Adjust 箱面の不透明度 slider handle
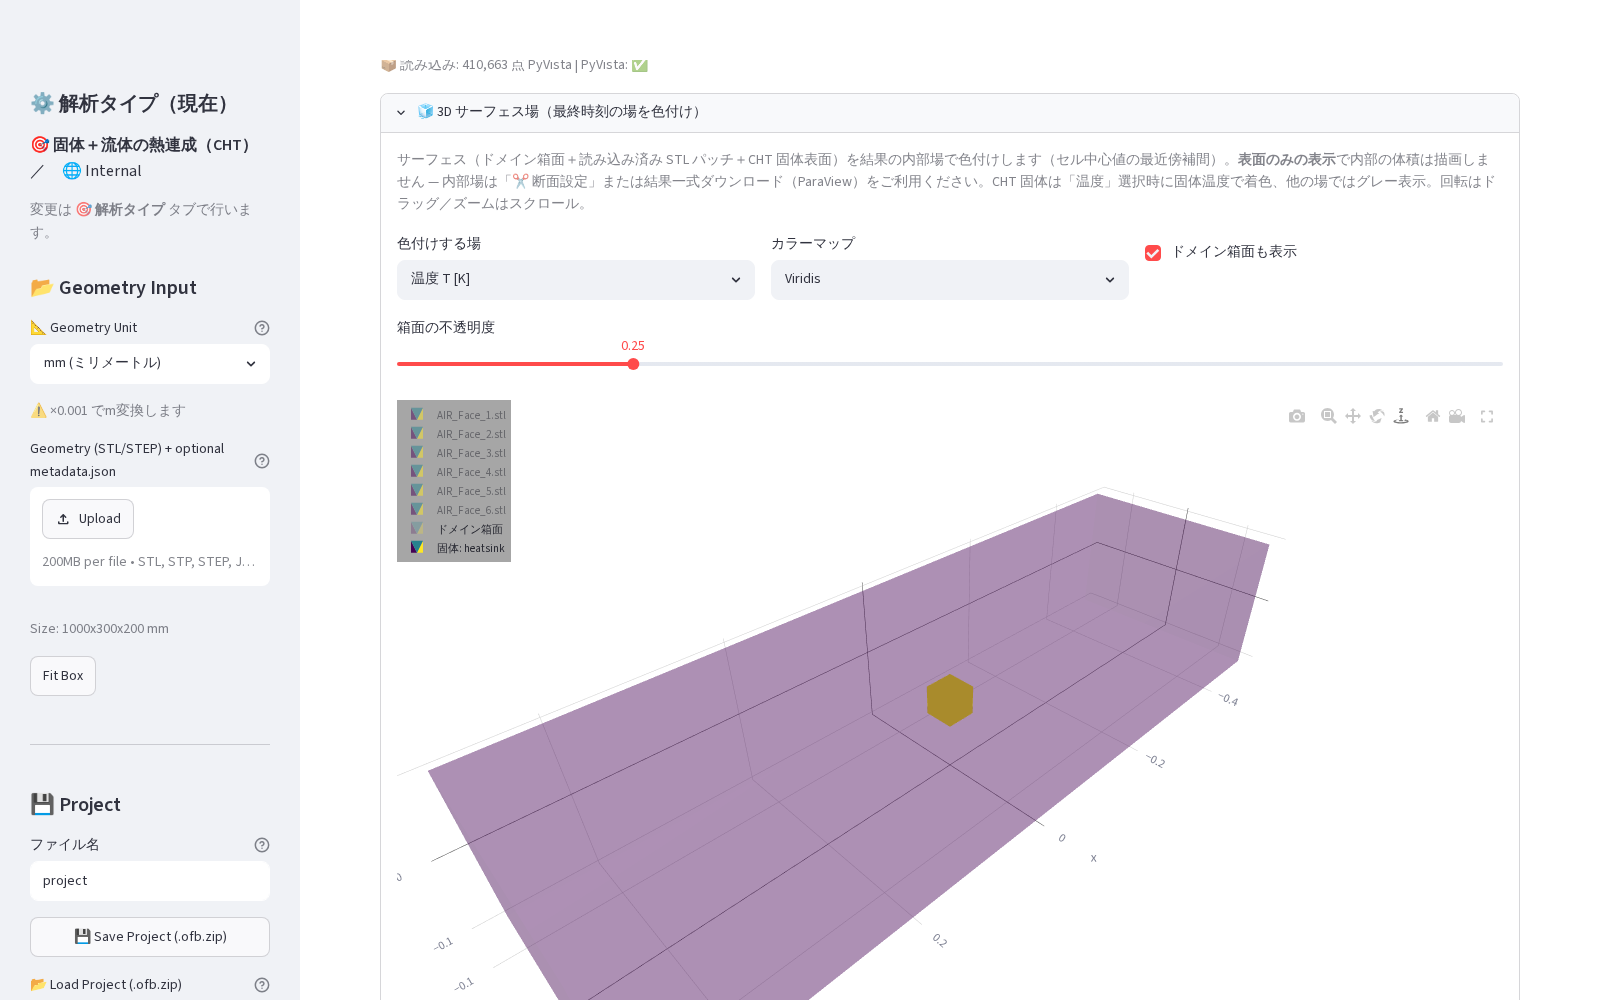1600x1000 pixels. click(x=633, y=364)
